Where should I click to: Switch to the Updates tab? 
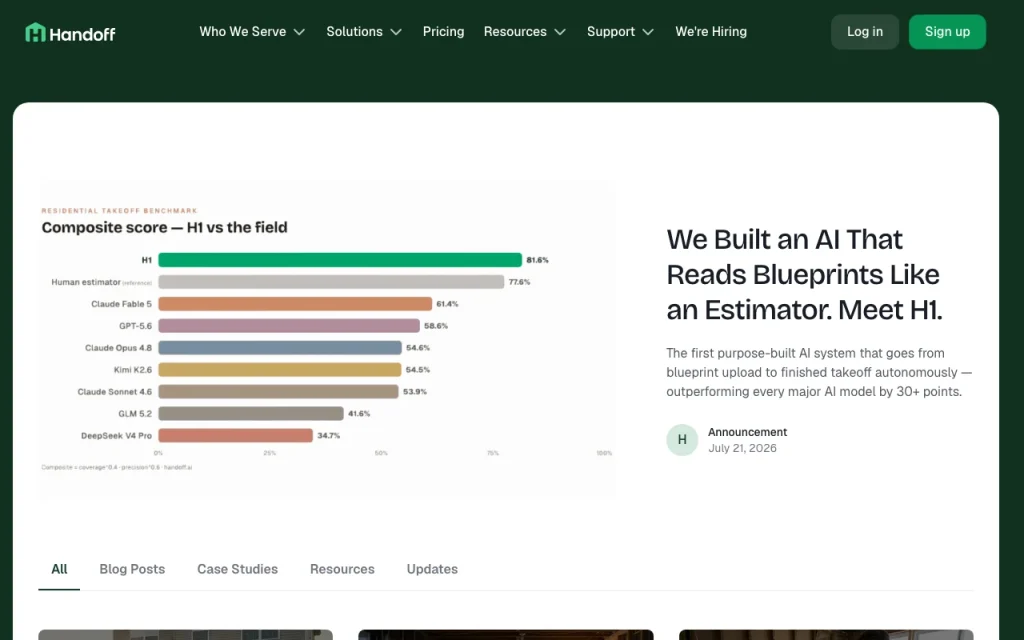pos(432,569)
